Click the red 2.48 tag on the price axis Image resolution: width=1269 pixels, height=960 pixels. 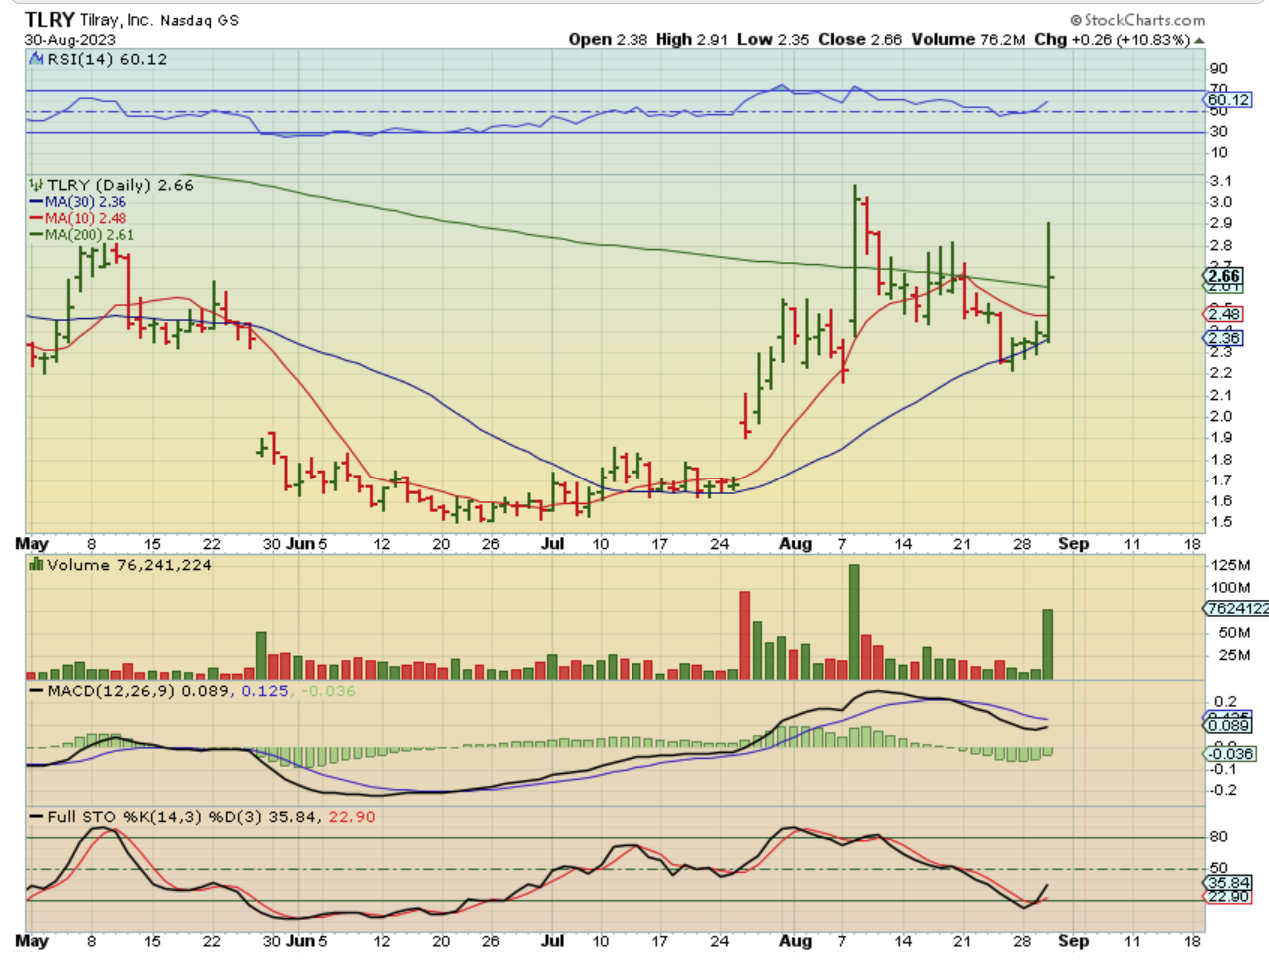[x=1224, y=314]
